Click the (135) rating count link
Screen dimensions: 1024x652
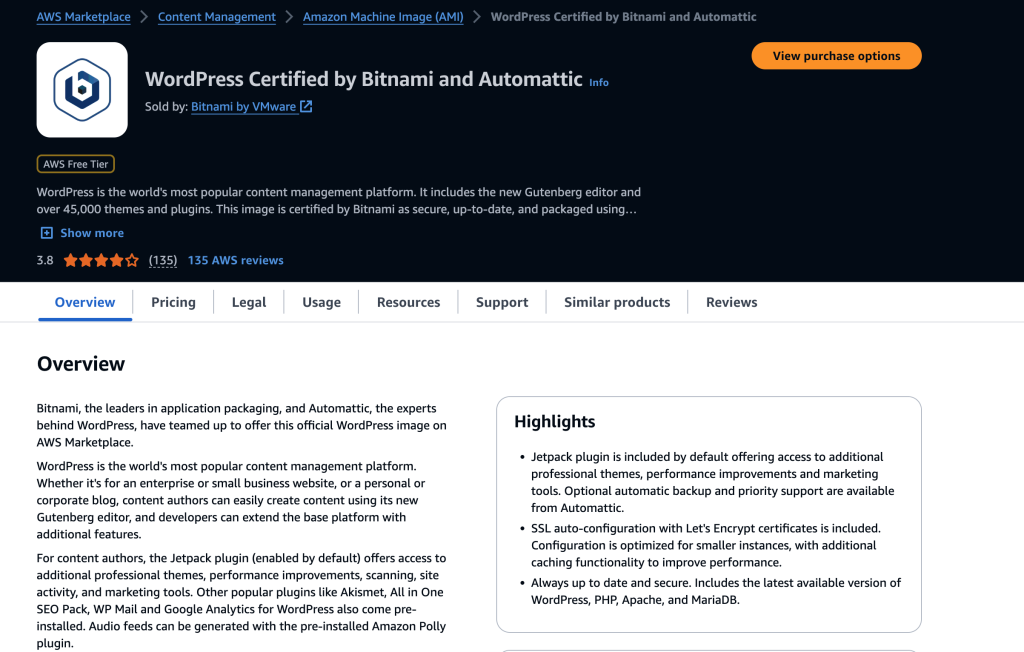coord(163,259)
